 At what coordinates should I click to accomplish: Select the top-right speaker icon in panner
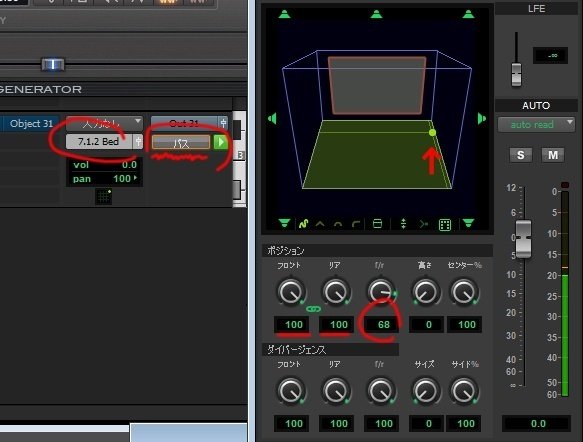[468, 14]
